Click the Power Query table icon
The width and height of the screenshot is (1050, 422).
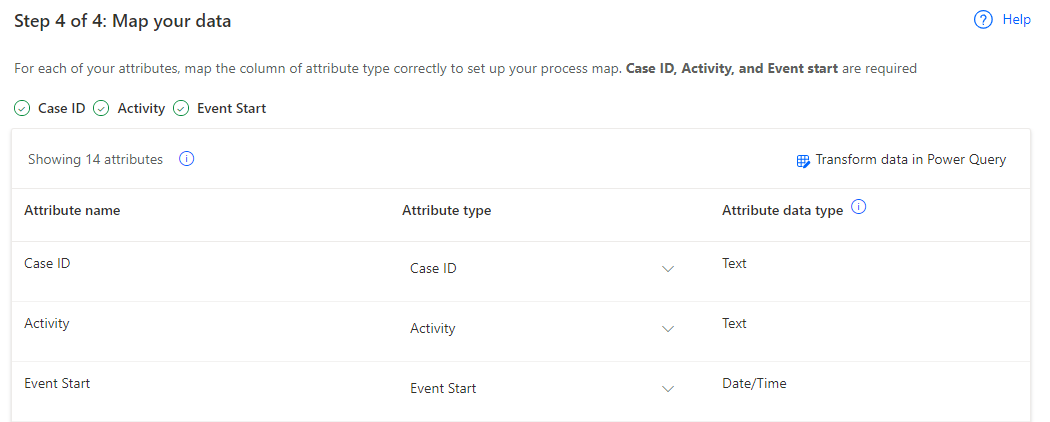[803, 160]
